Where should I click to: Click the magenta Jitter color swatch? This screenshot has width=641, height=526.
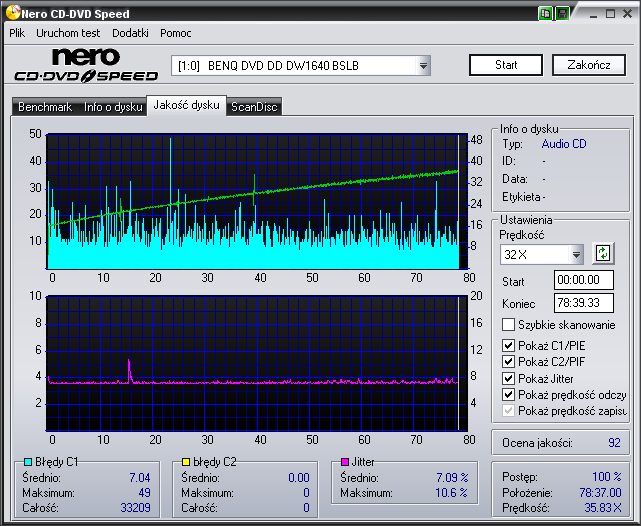345,462
